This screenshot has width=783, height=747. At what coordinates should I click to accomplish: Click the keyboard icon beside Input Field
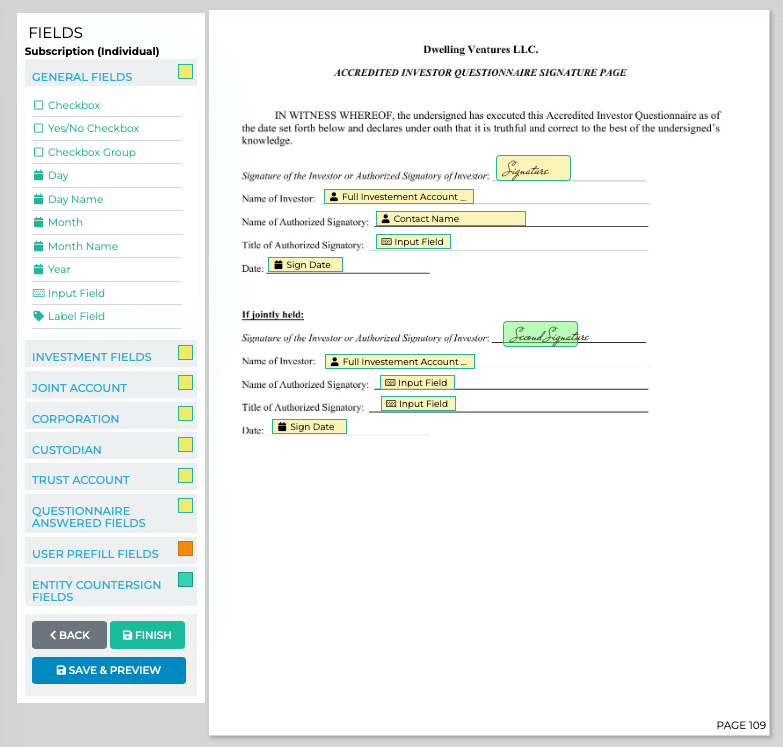(38, 293)
